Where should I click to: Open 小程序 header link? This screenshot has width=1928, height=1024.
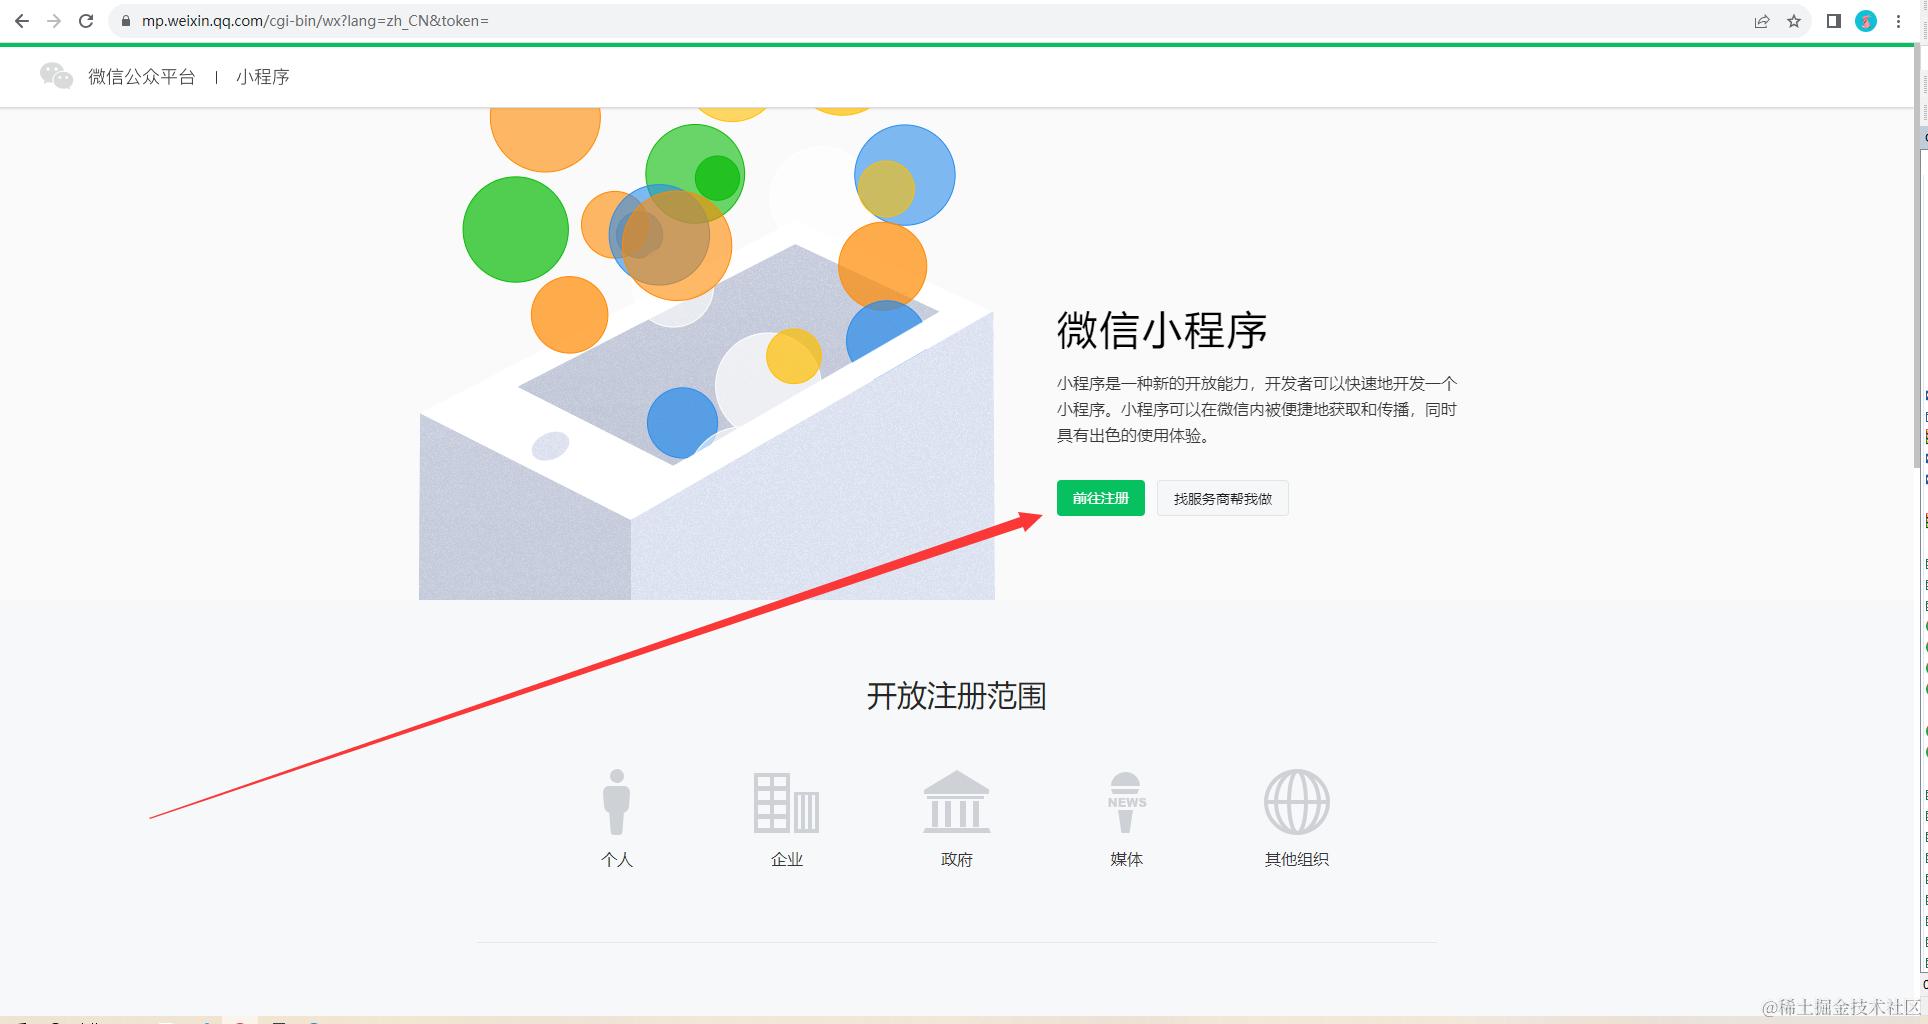[x=263, y=77]
